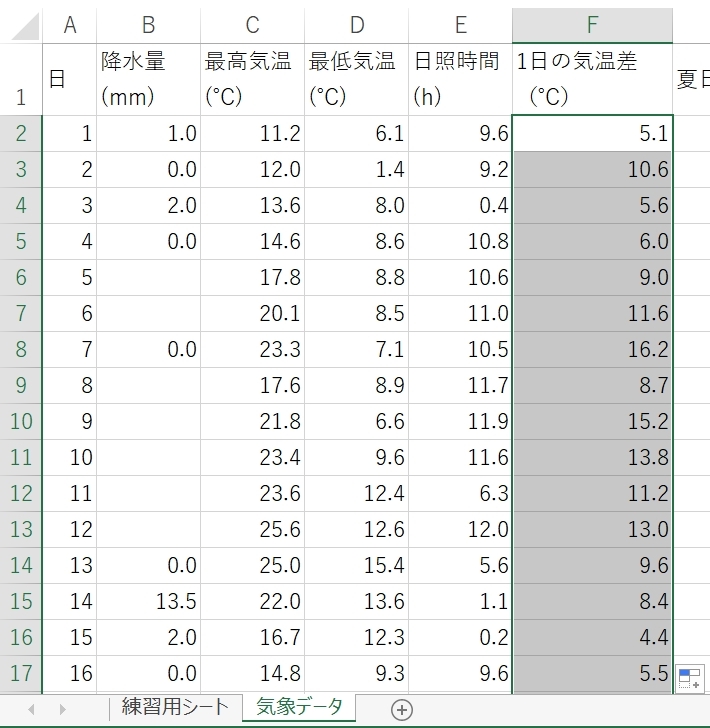Screen dimensions: 710x728
Task: Switch to the 練習用シート tab
Action: (x=175, y=708)
